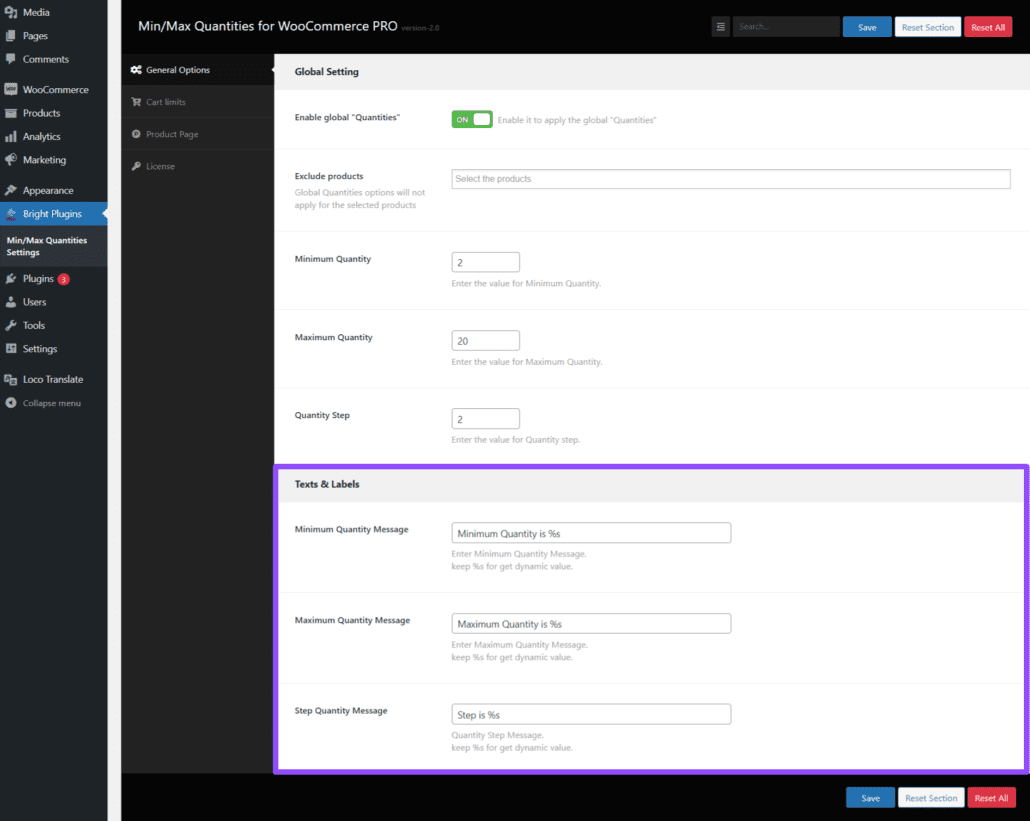1030x821 pixels.
Task: Open the Plugins menu with update badge
Action: pos(40,279)
